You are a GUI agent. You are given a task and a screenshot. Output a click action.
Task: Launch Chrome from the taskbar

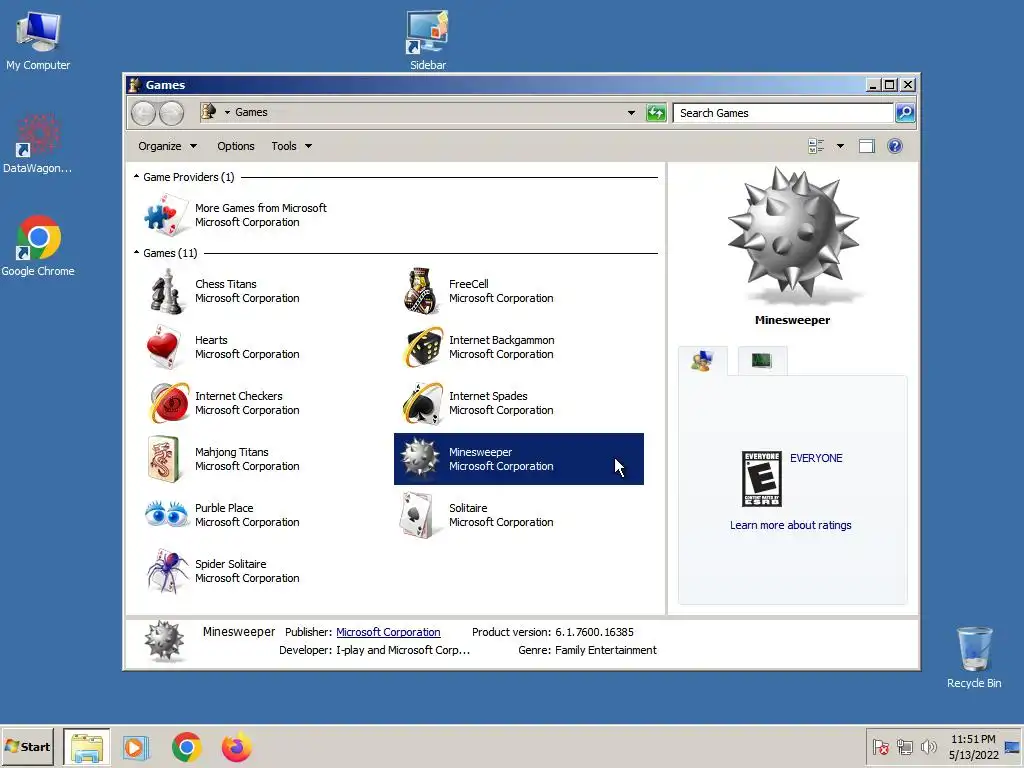click(x=187, y=747)
